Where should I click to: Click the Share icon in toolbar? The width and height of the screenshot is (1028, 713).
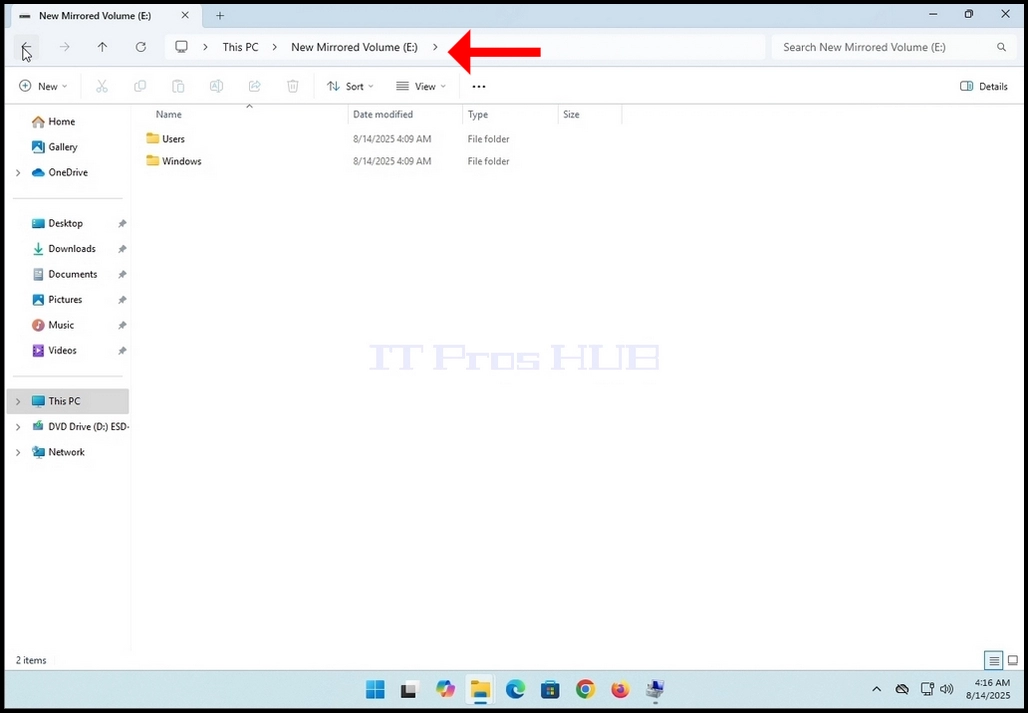pyautogui.click(x=255, y=87)
